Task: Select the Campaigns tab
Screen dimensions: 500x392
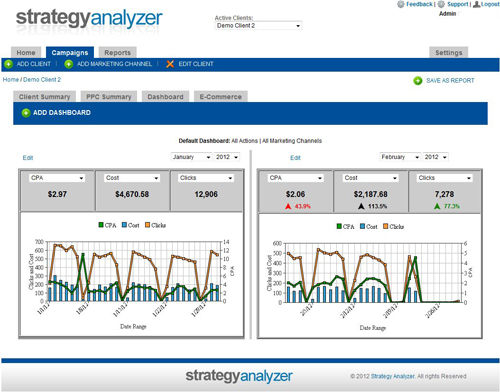Action: [x=70, y=53]
